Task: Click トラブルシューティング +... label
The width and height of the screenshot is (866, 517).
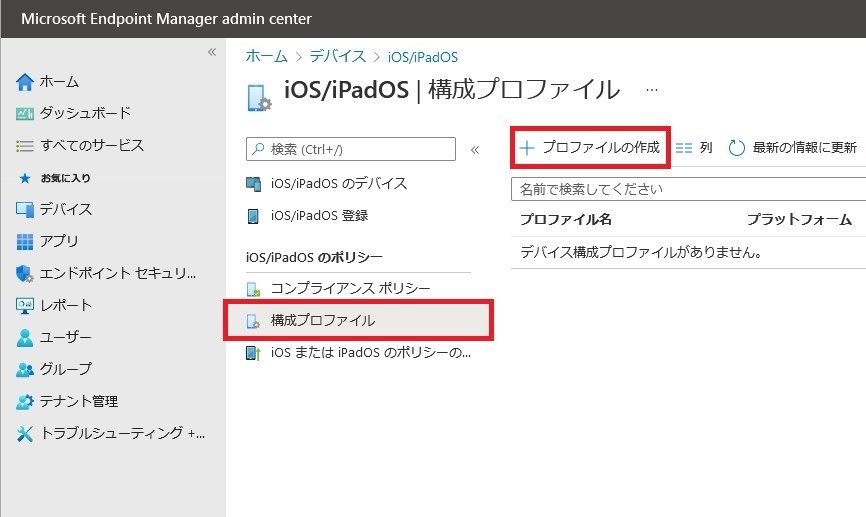Action: (123, 434)
